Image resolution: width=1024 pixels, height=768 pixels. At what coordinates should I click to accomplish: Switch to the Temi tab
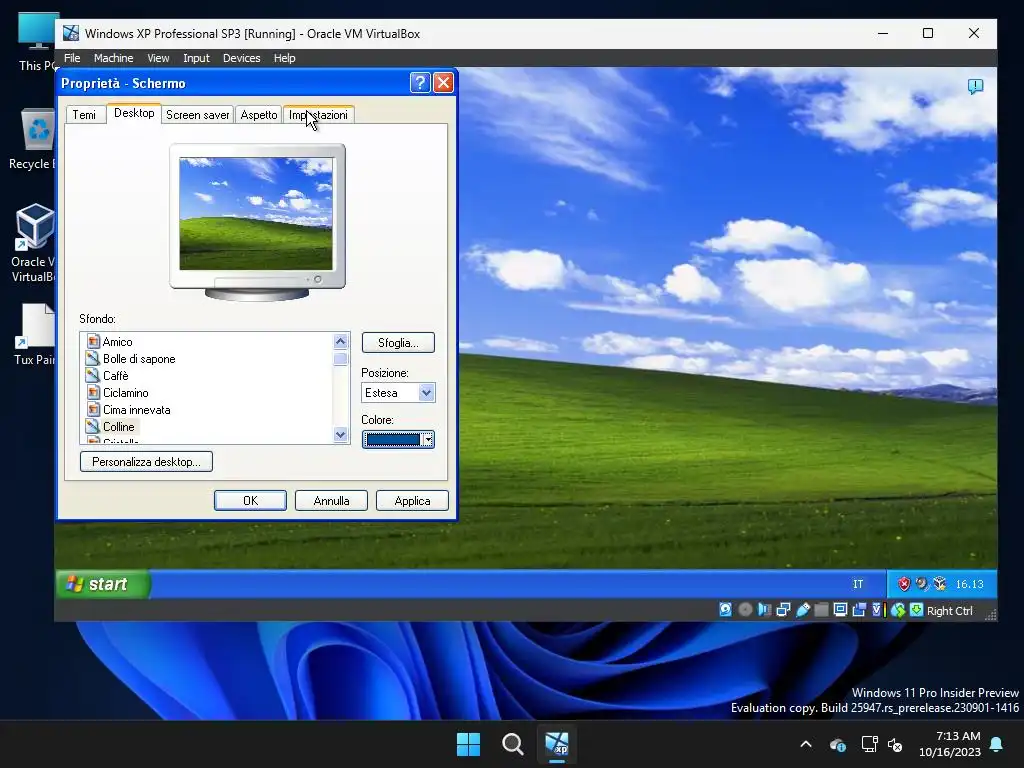[84, 115]
